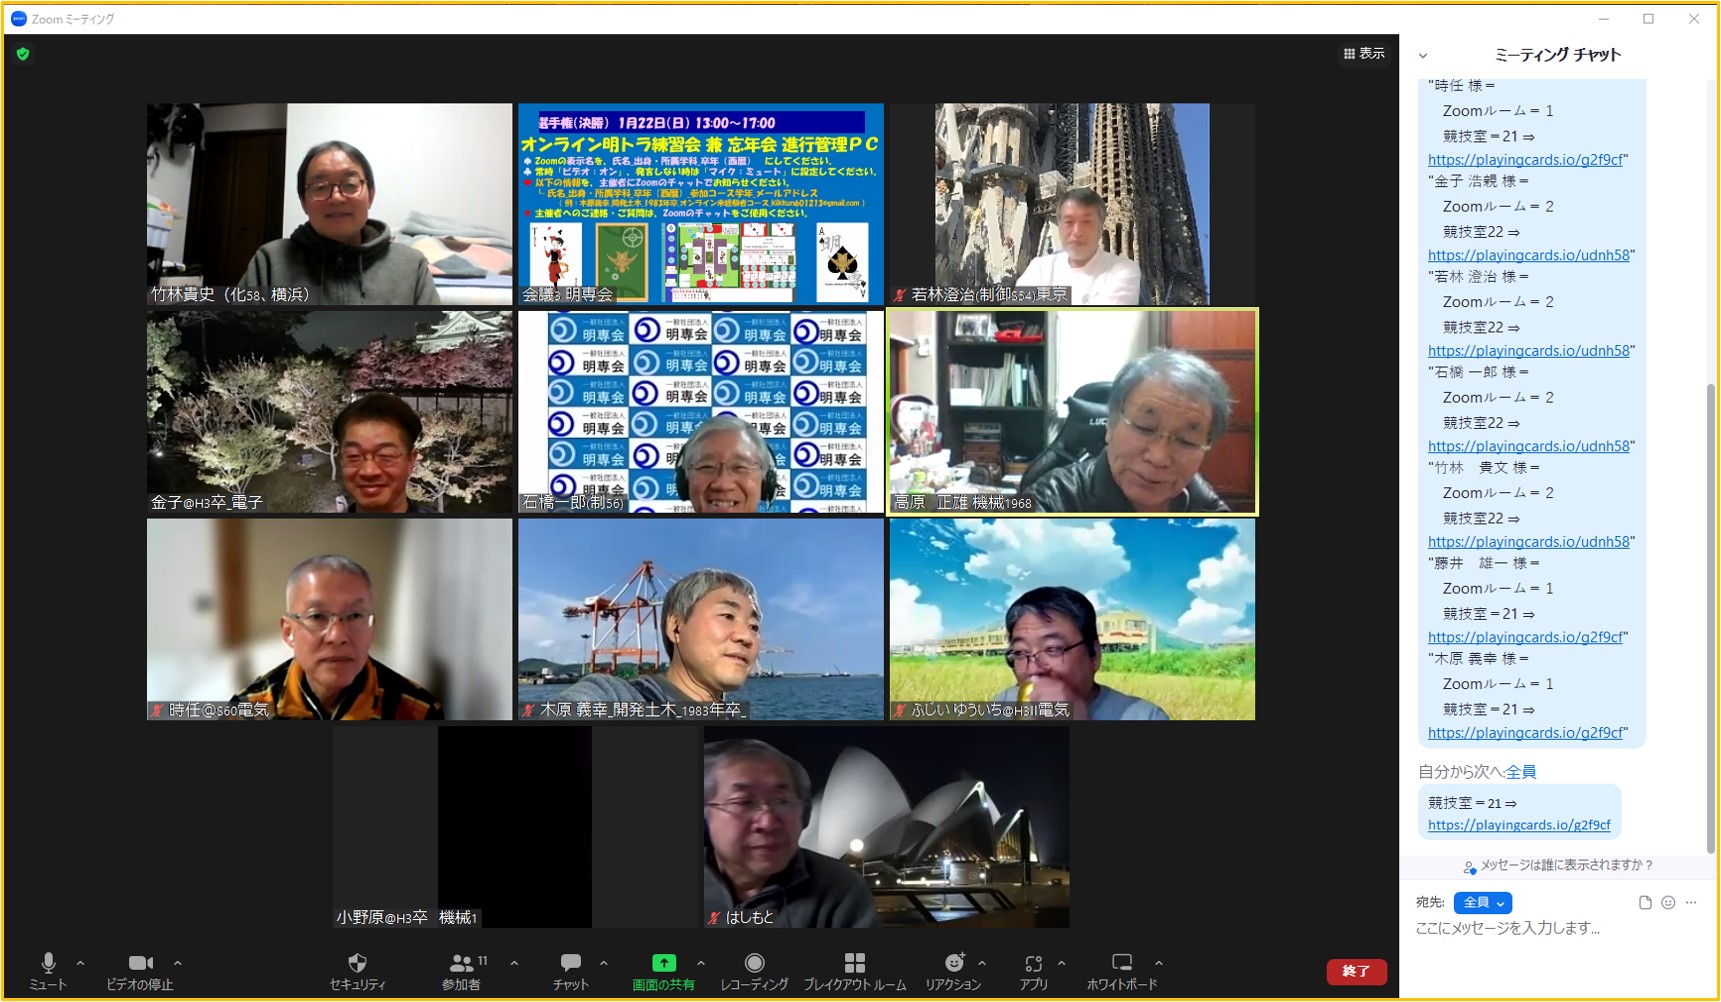Screen dimensions: 1721x1002
Task: Click muted mic icon on 若林澄治 tile
Action: click(900, 295)
